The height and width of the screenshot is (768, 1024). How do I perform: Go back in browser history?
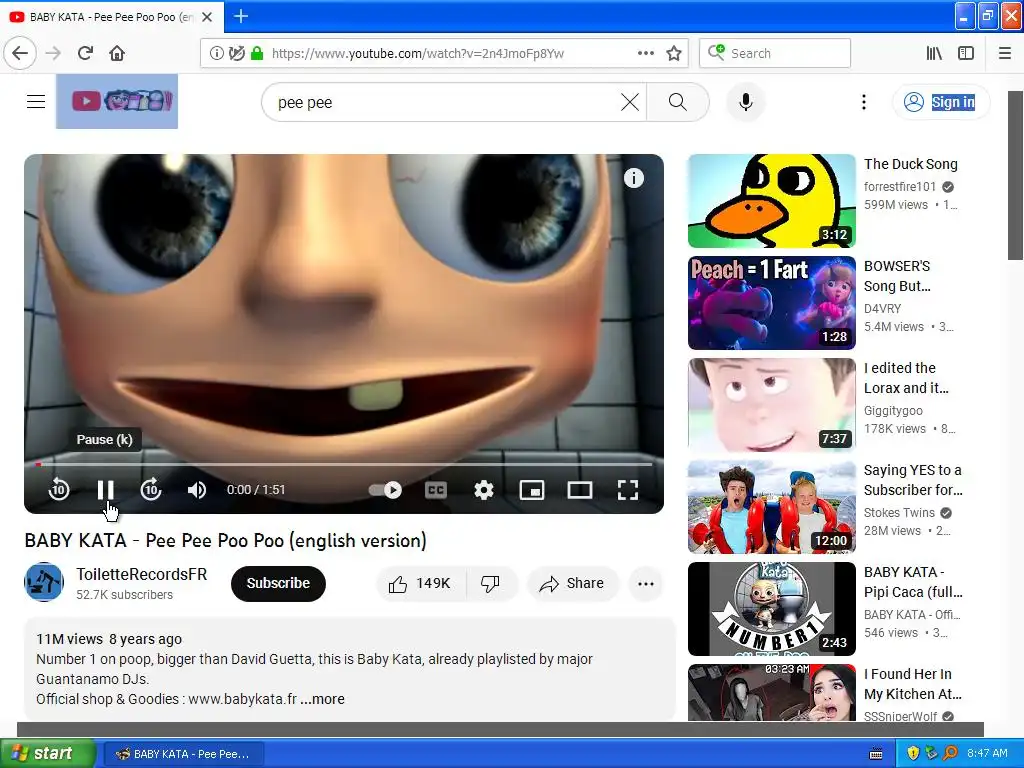click(x=20, y=53)
